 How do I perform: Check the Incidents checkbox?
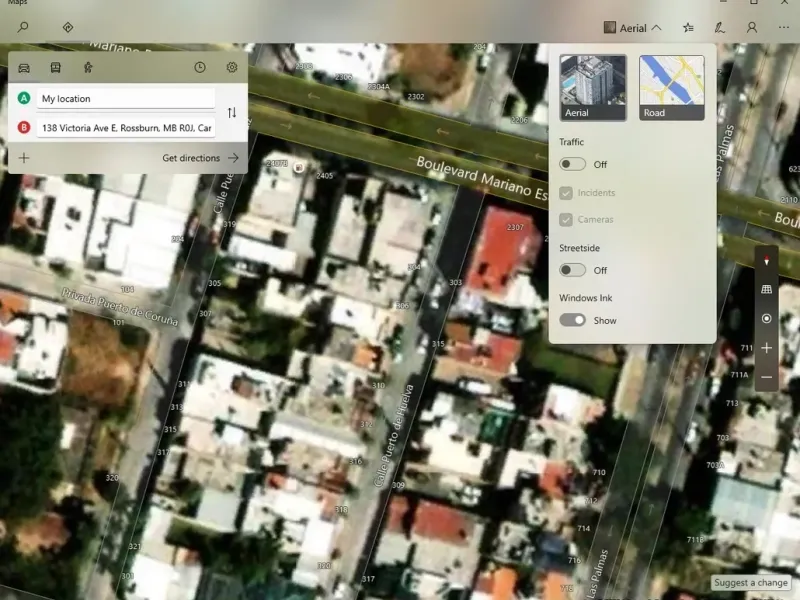[566, 193]
